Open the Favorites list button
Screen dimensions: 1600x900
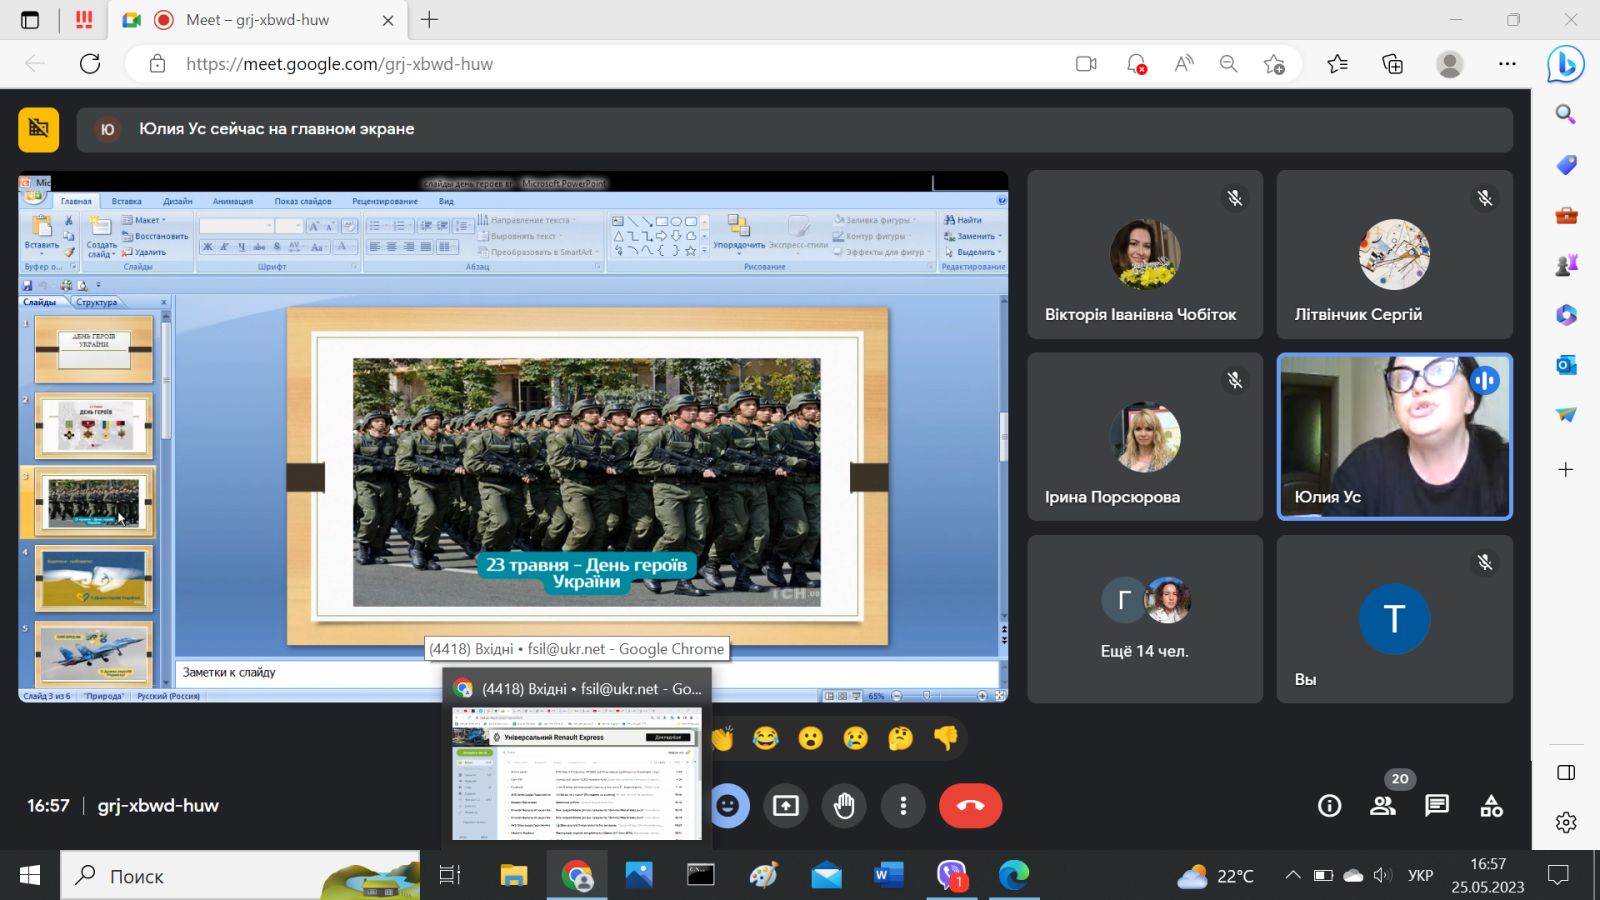tap(1337, 64)
